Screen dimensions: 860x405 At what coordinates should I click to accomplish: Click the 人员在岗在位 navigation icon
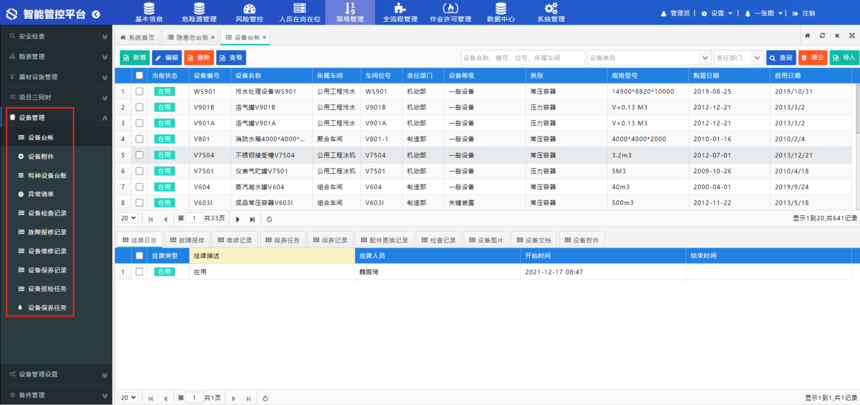[x=299, y=9]
